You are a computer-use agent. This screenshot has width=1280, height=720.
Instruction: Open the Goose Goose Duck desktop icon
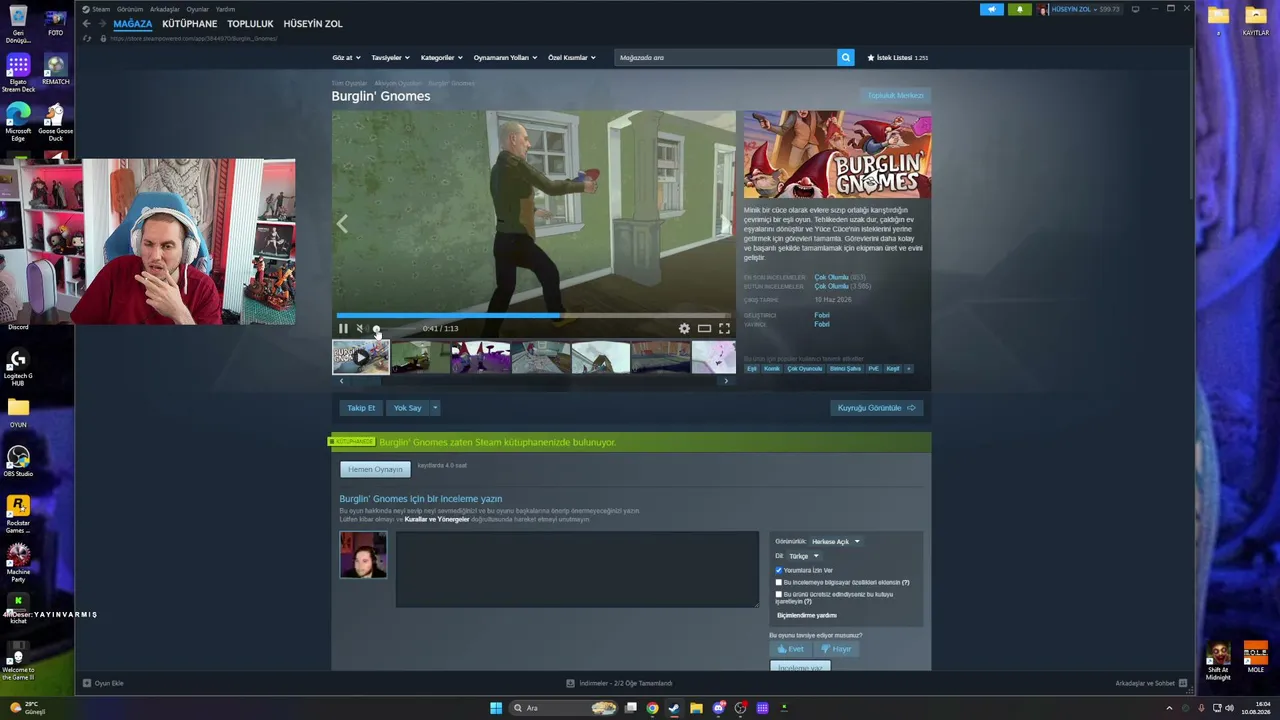(x=55, y=122)
